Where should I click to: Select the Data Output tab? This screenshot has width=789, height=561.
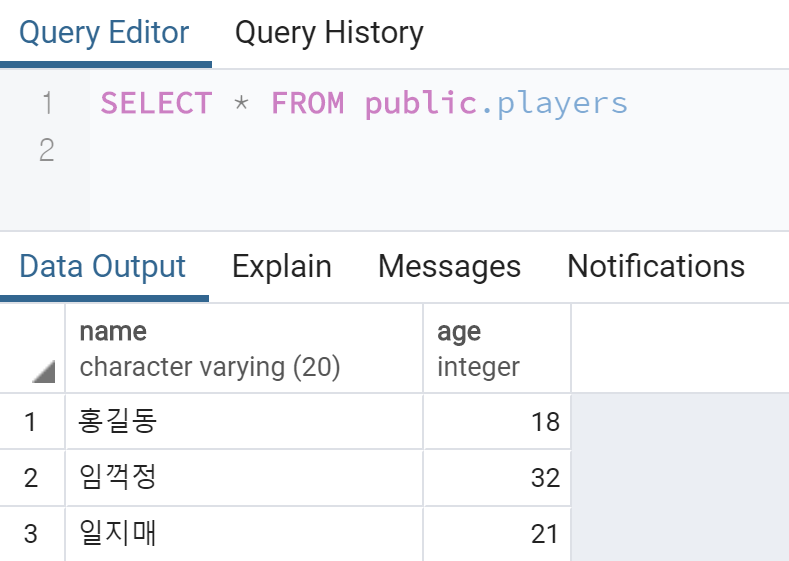click(x=103, y=267)
